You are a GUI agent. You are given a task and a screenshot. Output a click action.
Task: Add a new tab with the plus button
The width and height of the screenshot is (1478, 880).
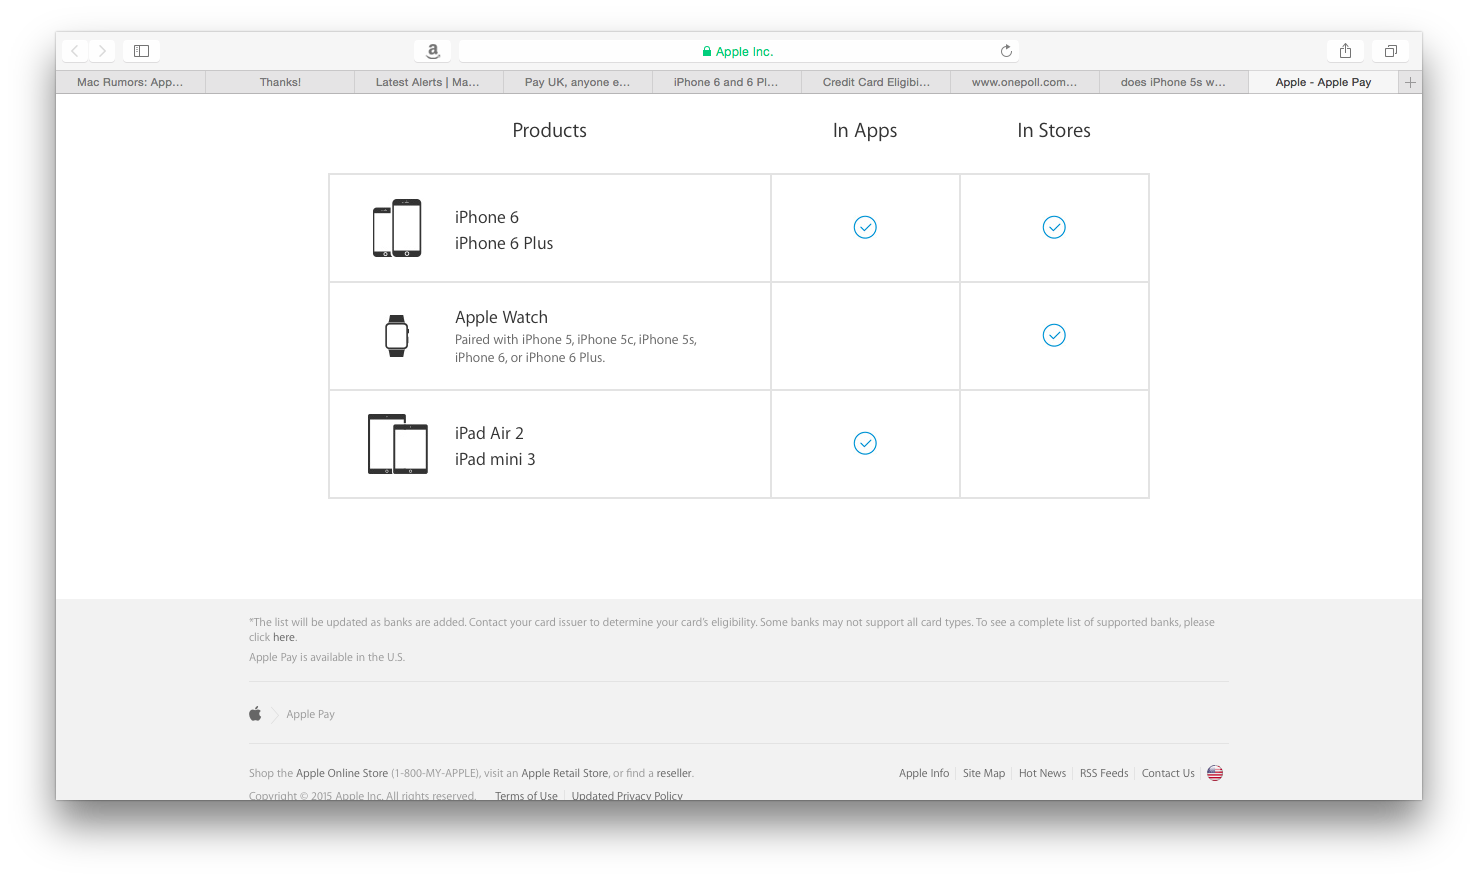(x=1410, y=82)
